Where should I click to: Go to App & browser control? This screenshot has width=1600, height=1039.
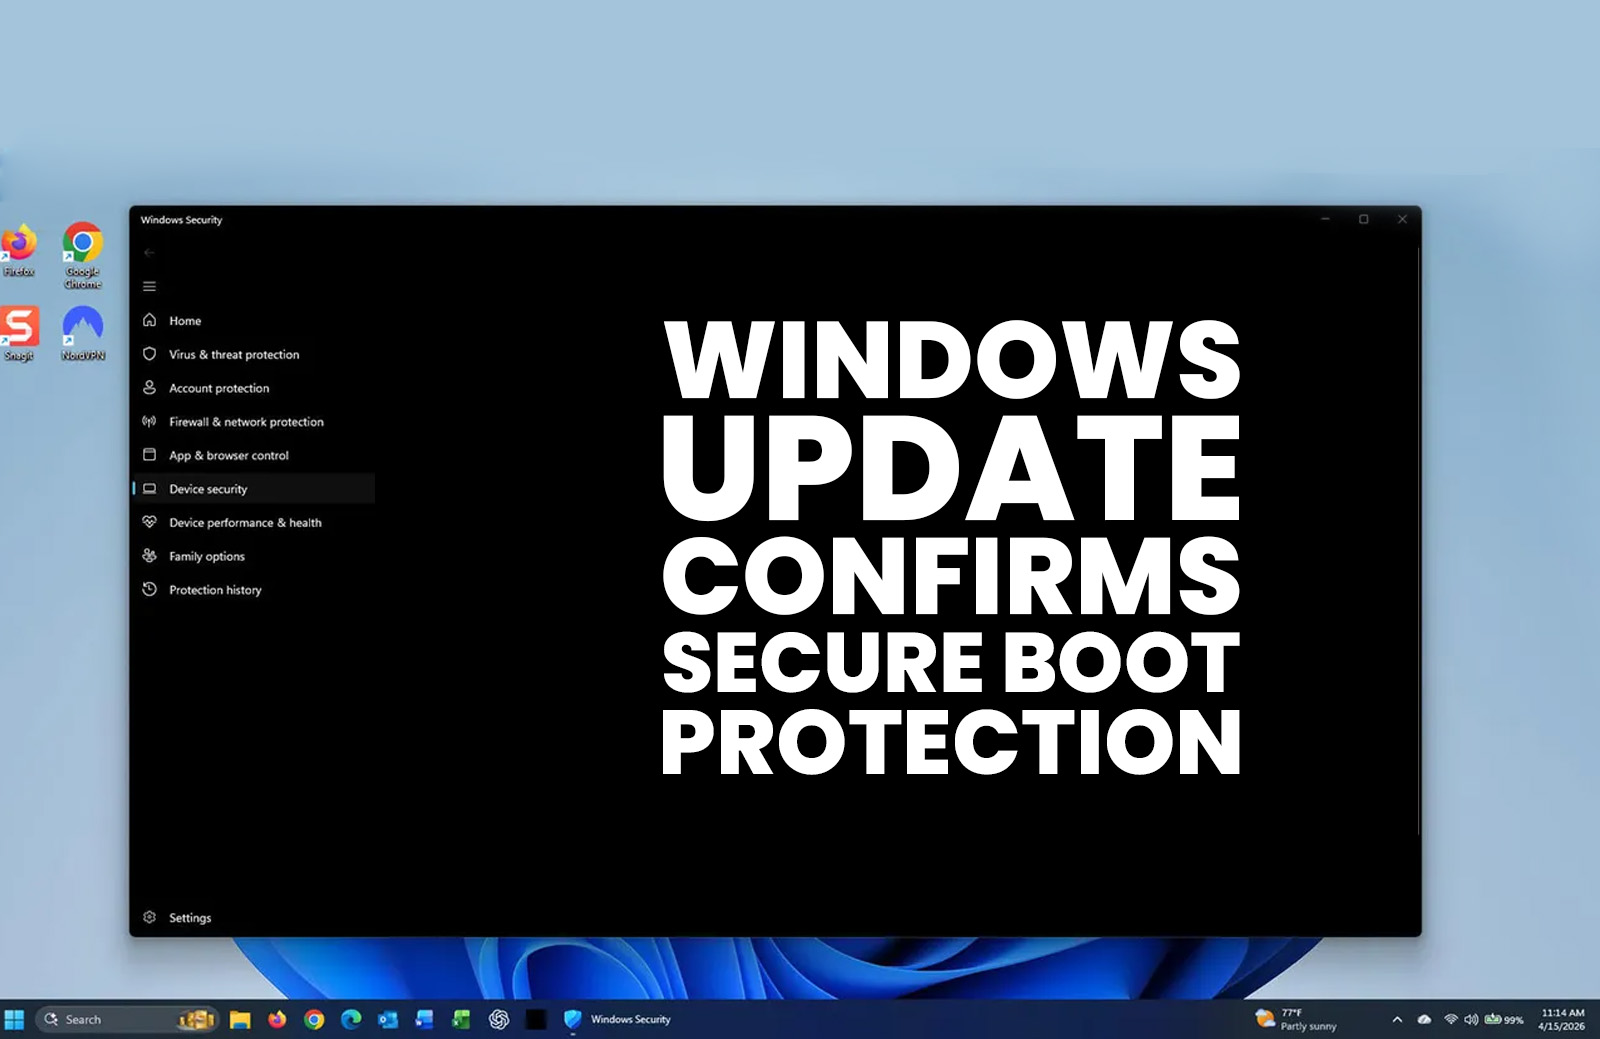[228, 456]
